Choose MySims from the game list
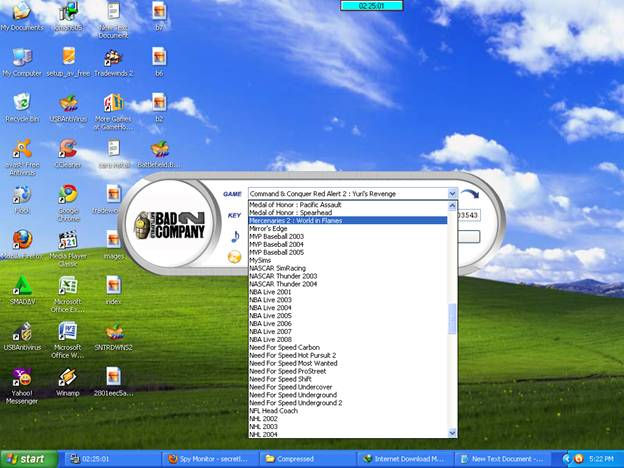Image resolution: width=624 pixels, height=468 pixels. pos(348,260)
